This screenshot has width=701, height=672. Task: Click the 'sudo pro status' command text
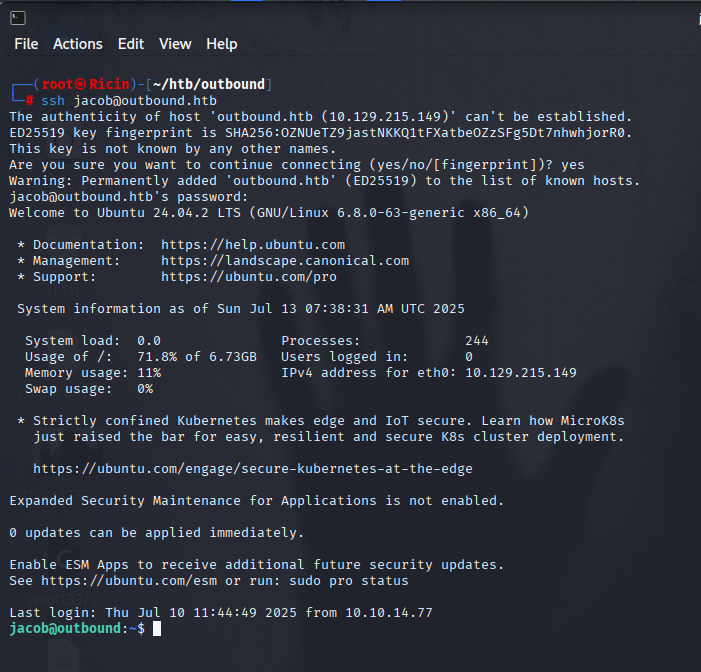point(349,581)
